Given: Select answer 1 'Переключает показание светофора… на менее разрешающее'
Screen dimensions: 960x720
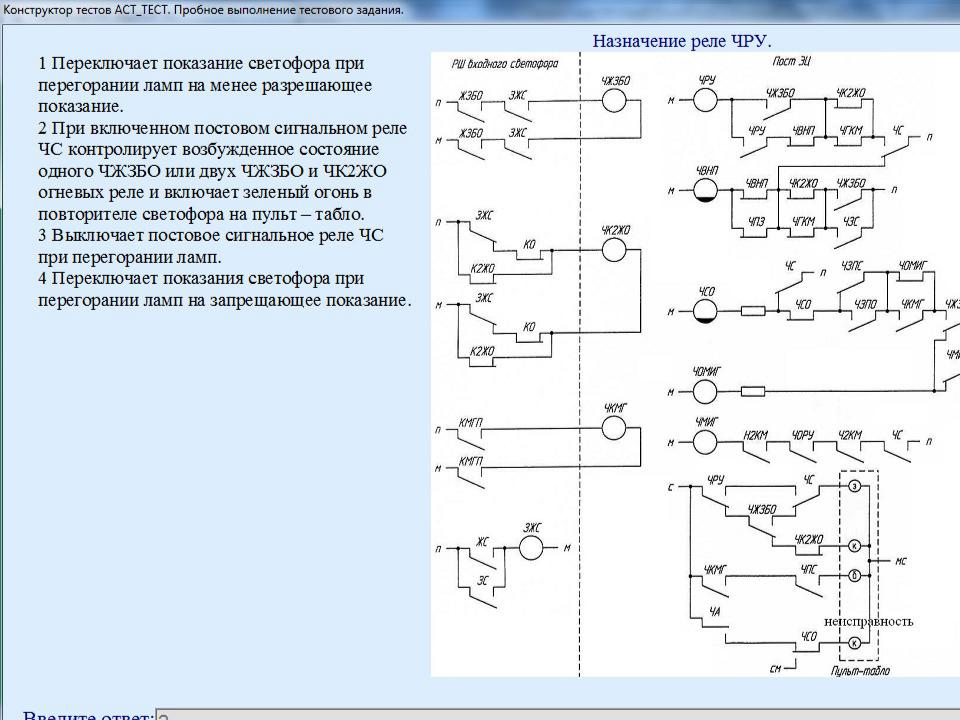Looking at the screenshot, I should (x=205, y=84).
